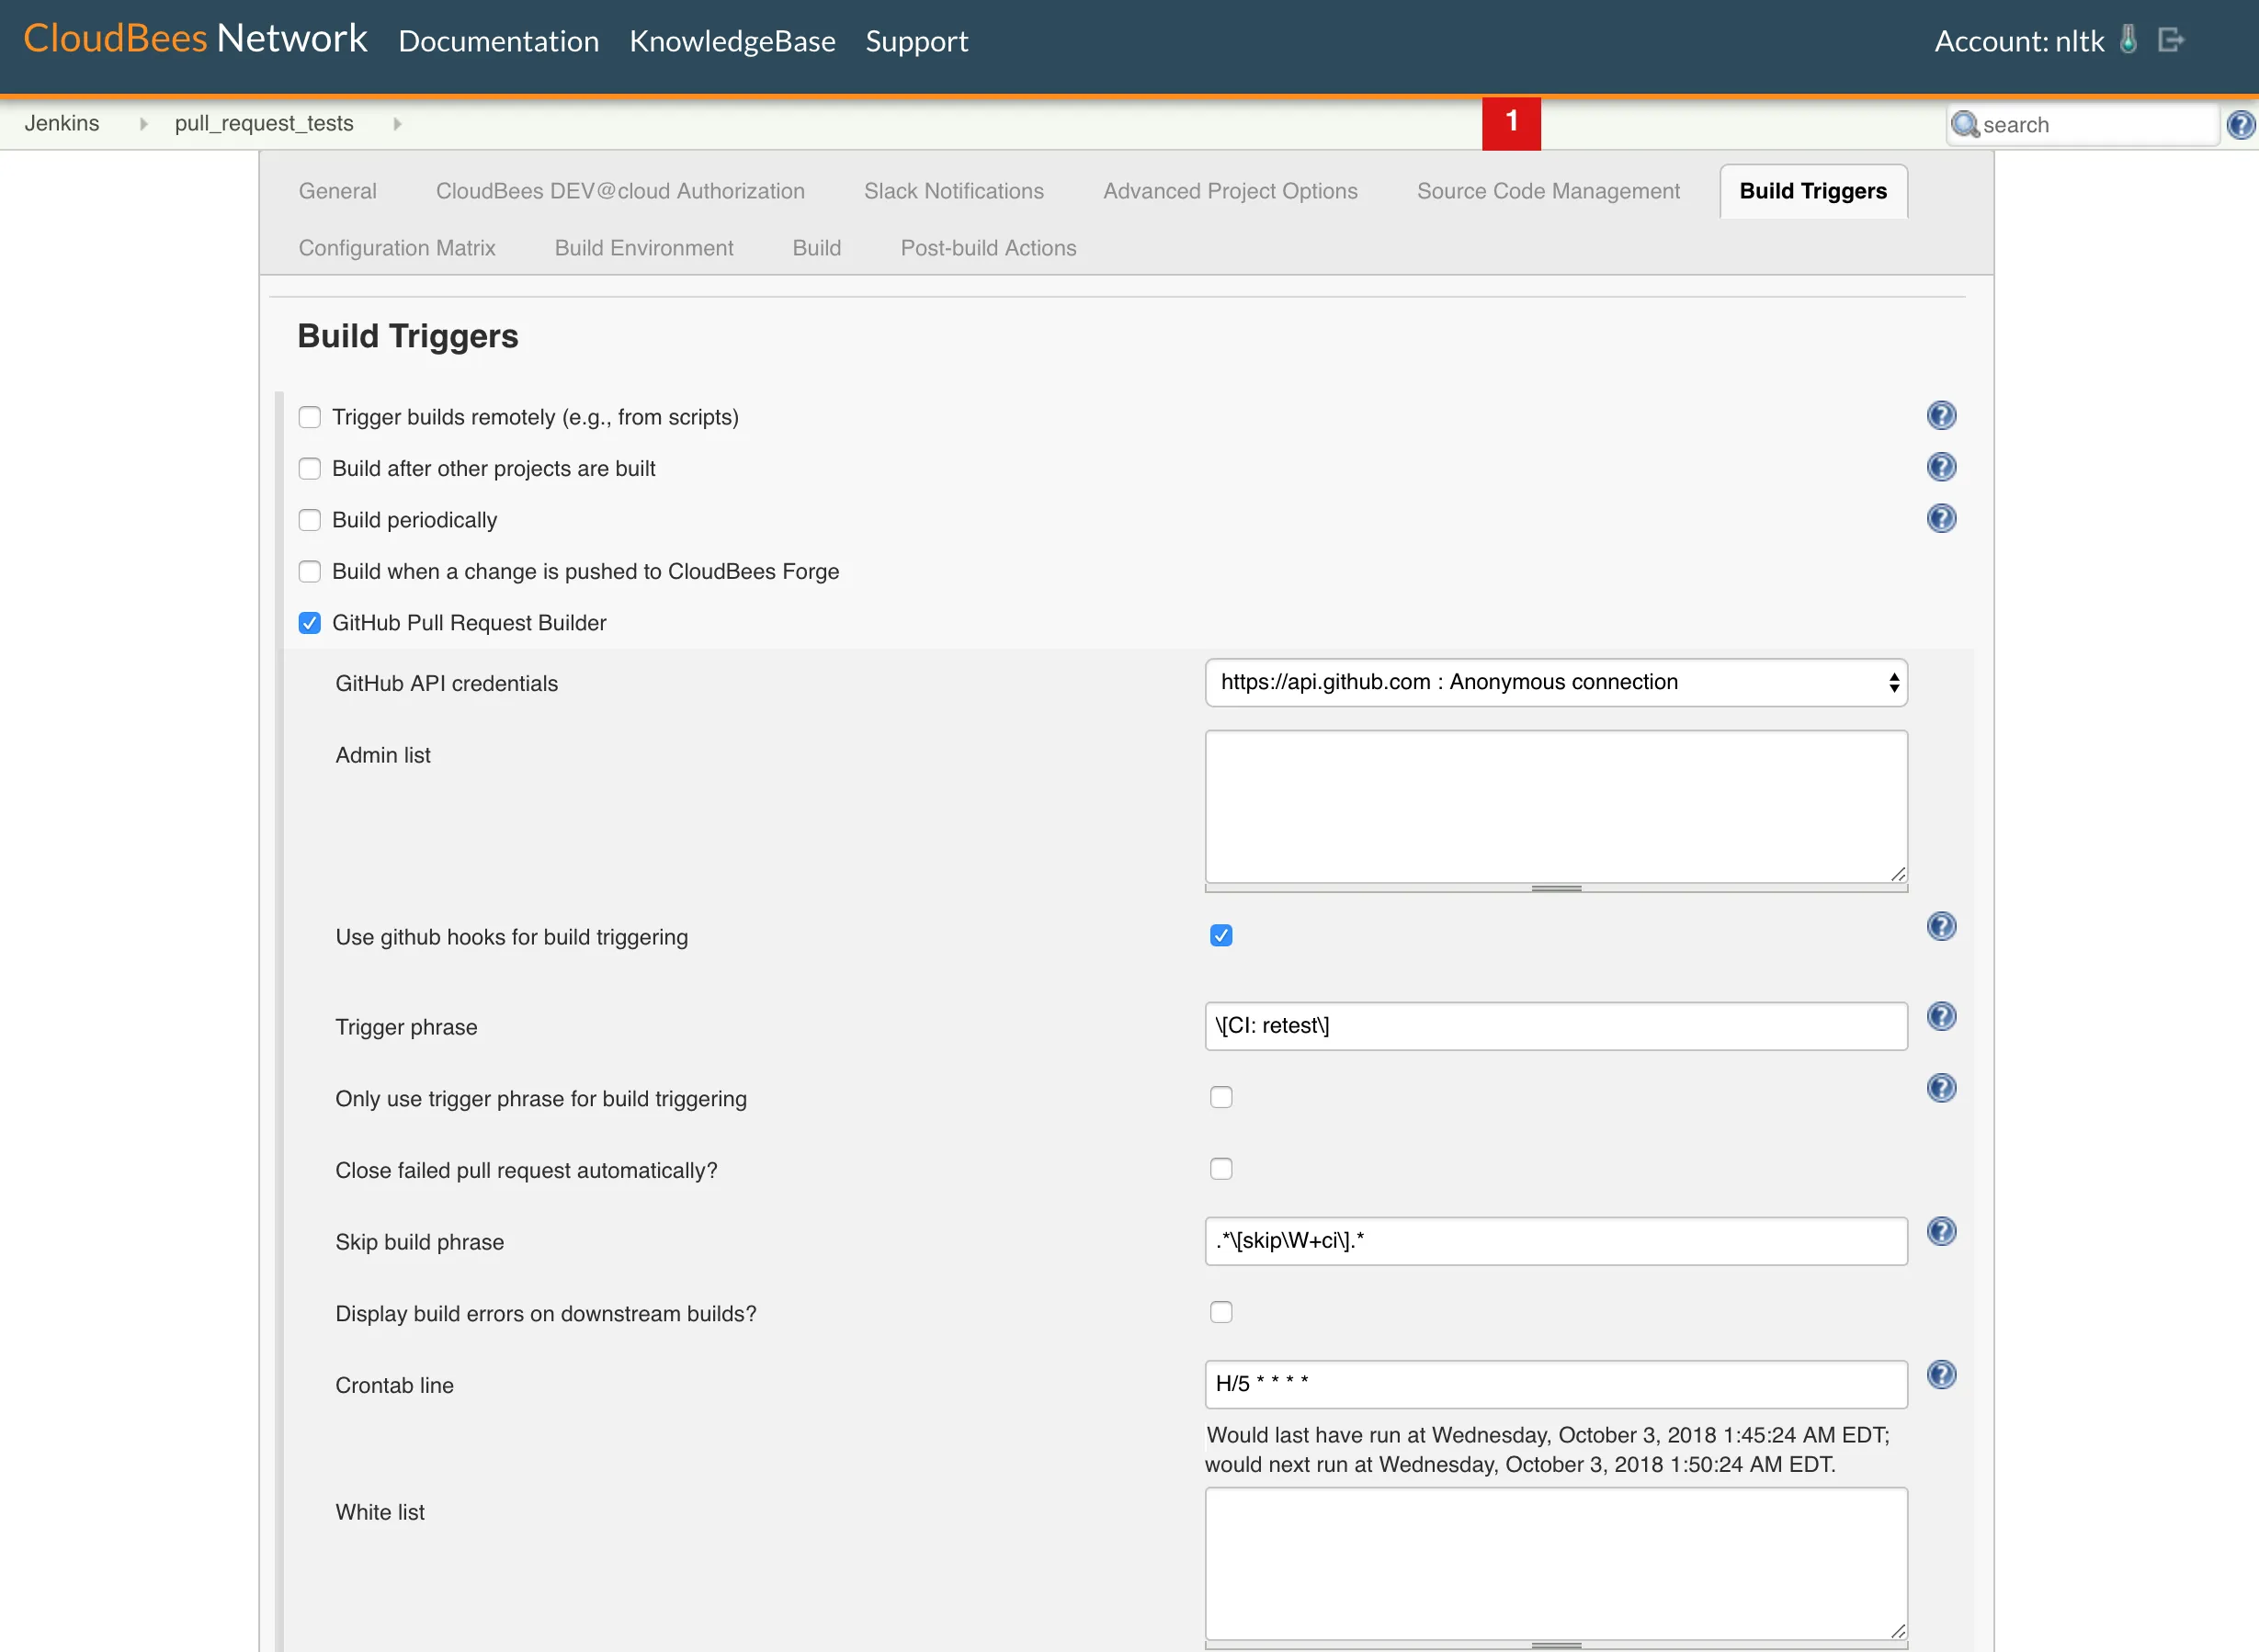Switch to Source Code Management tab
This screenshot has width=2259, height=1652.
(x=1547, y=191)
